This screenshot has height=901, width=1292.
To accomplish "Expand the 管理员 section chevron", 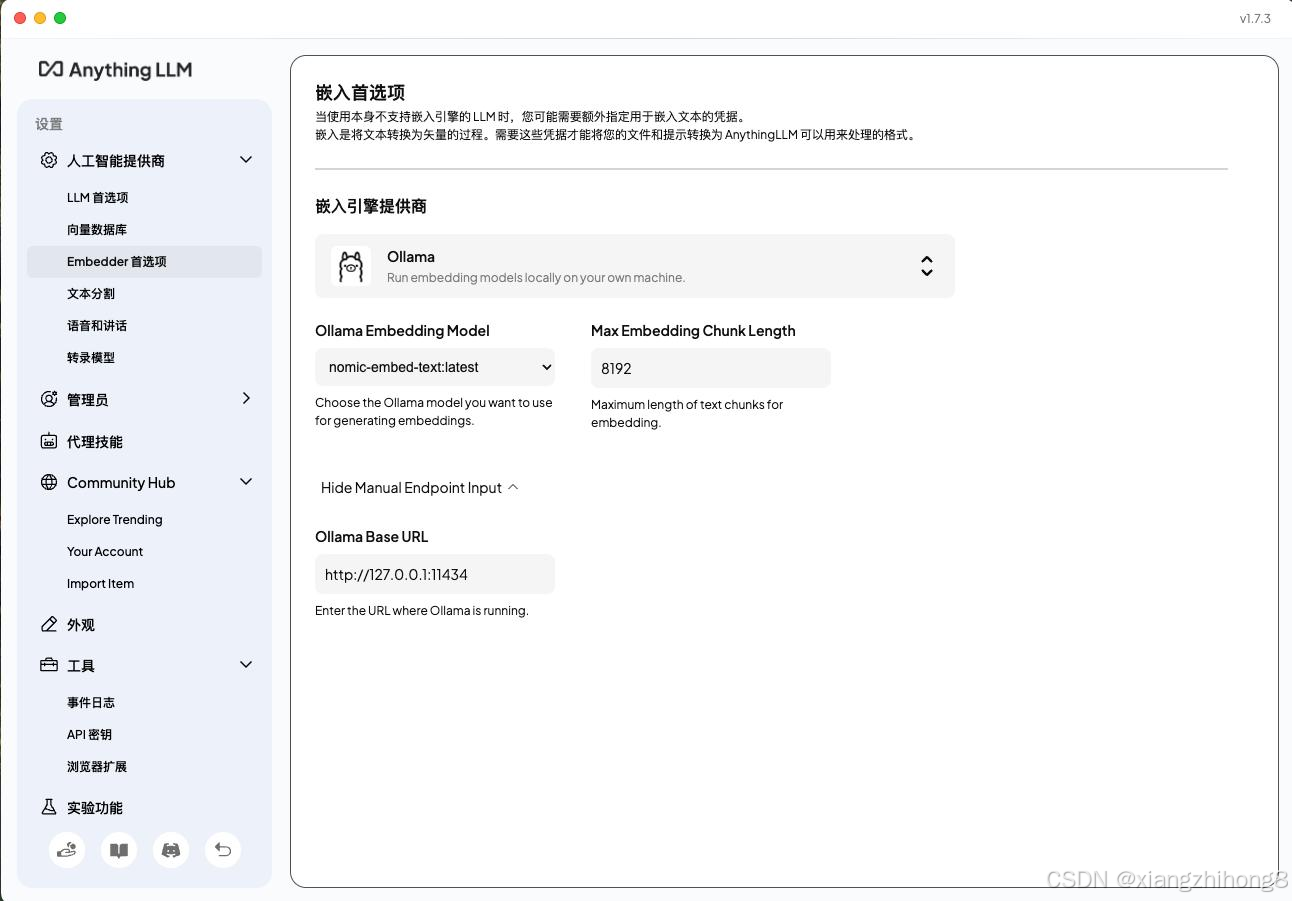I will tap(246, 398).
